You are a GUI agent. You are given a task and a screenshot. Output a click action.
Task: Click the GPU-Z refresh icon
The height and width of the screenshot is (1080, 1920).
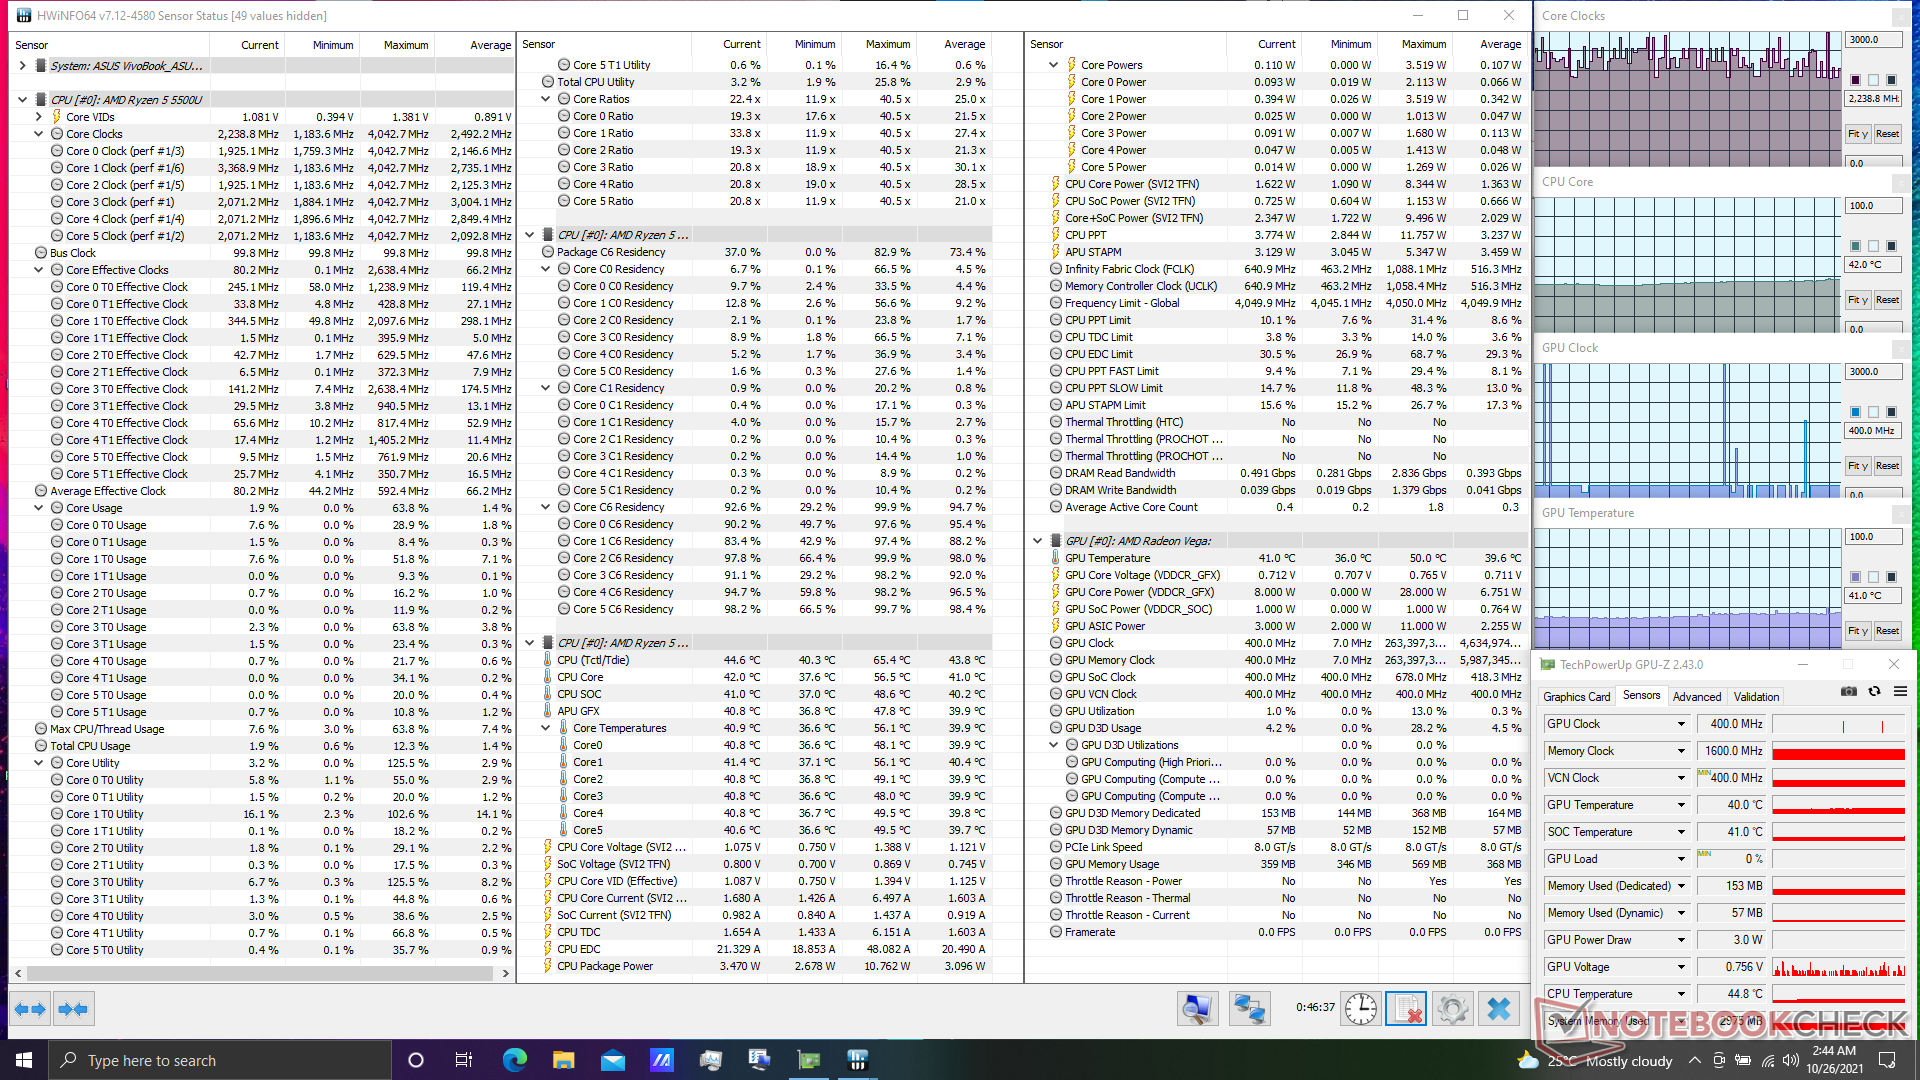tap(1875, 692)
